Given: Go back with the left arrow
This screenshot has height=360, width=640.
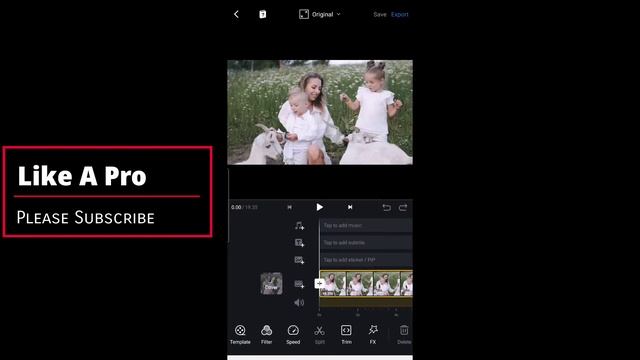Looking at the screenshot, I should [x=236, y=14].
